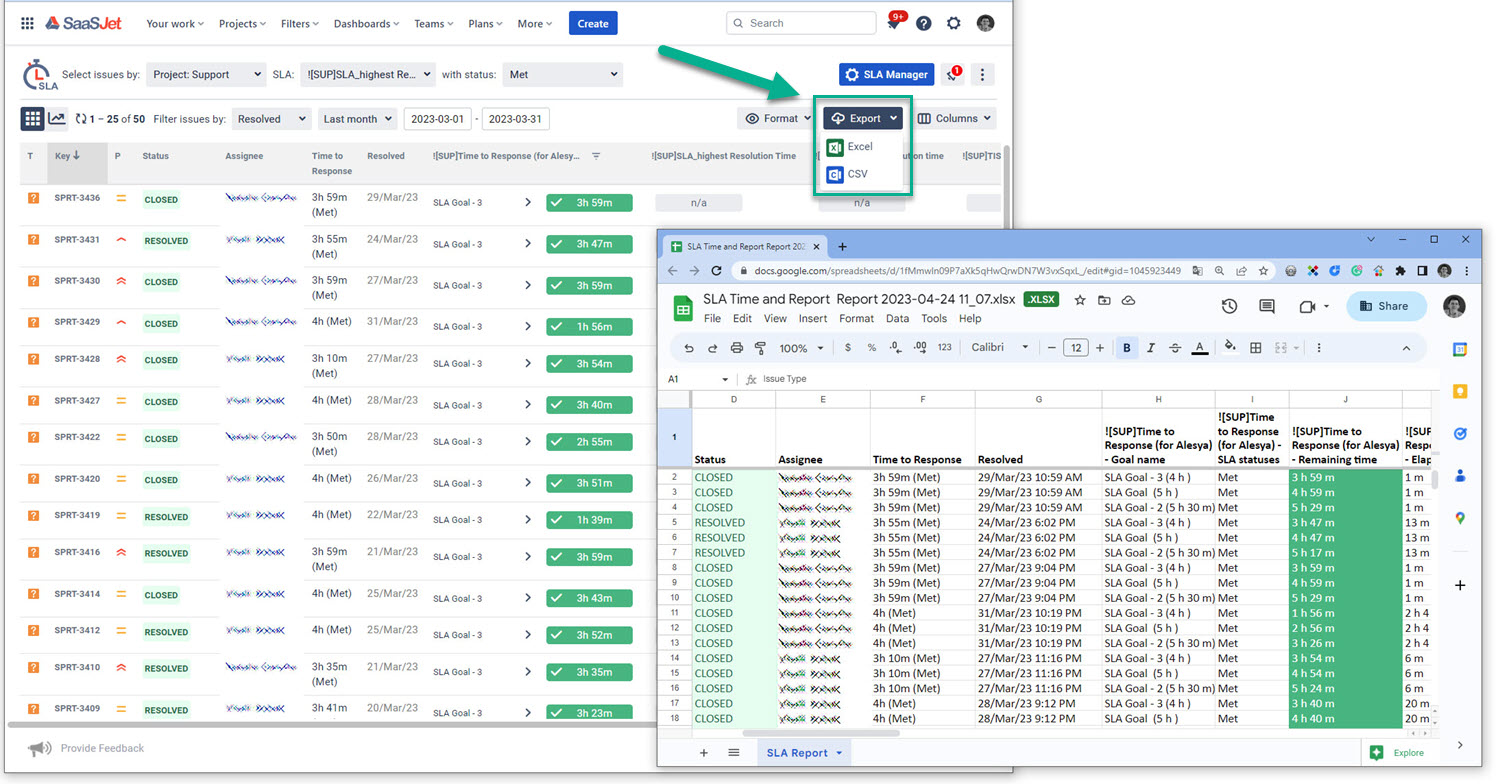Click the Undo icon in Sheets
Viewport: 1500px width, 784px height.
tap(688, 347)
